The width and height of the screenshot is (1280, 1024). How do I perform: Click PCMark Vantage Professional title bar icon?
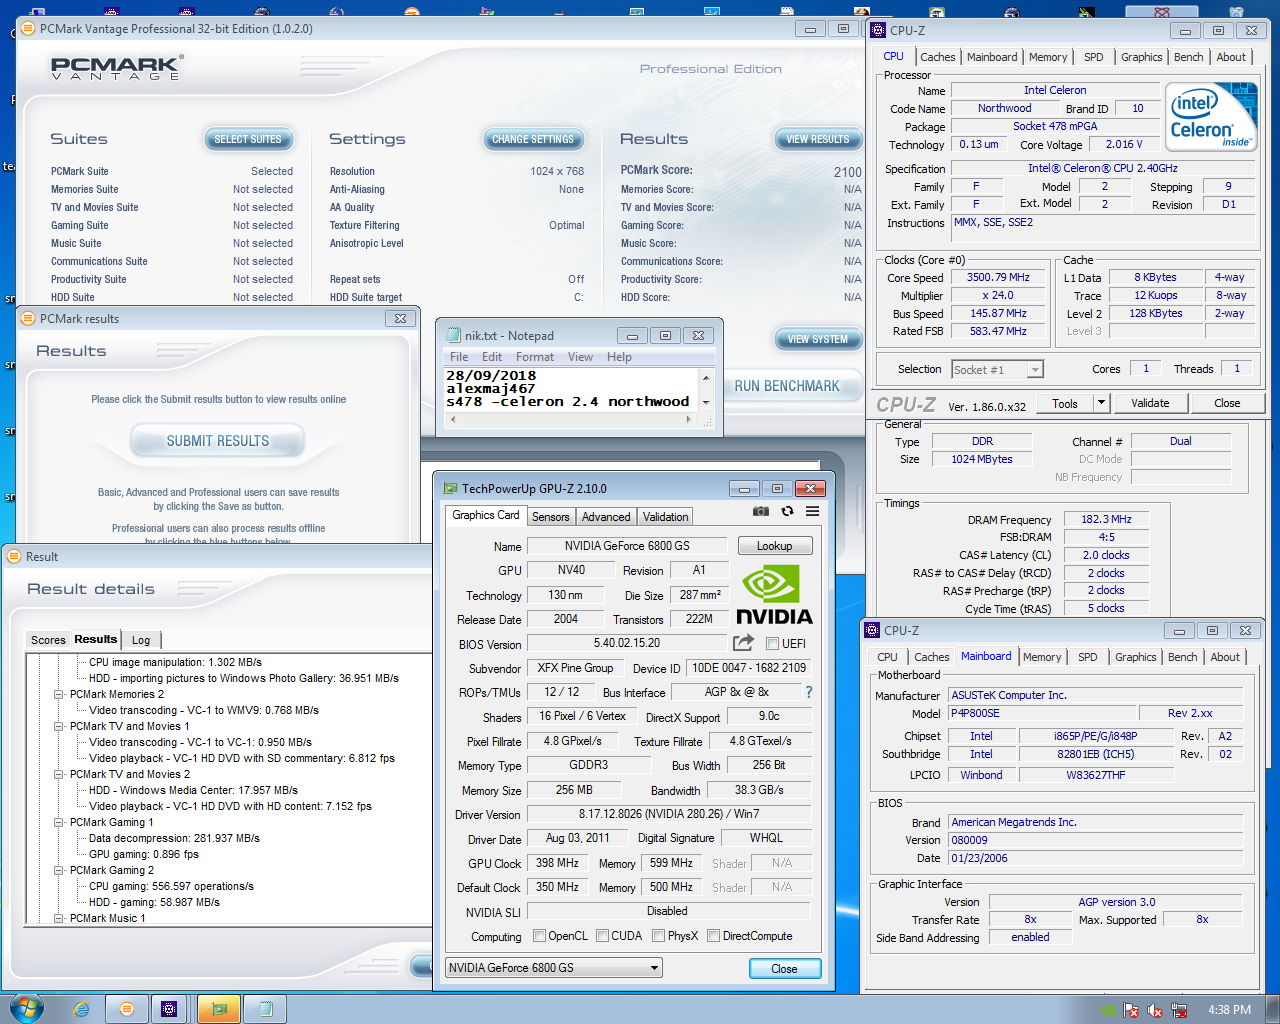28,28
